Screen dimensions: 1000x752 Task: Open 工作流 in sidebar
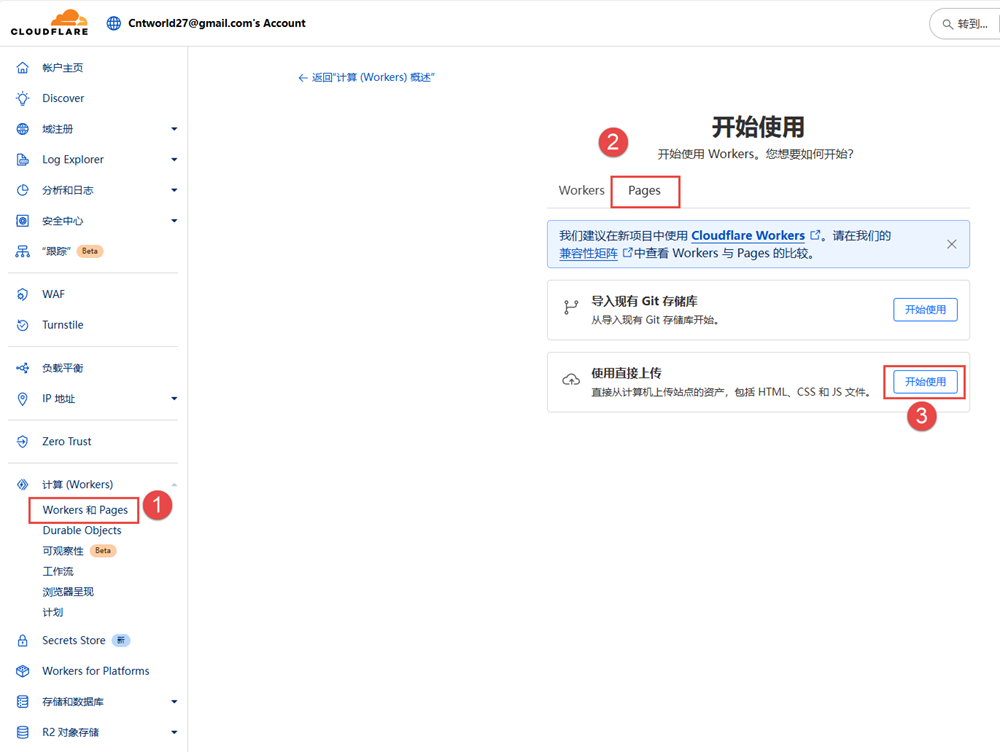click(58, 571)
